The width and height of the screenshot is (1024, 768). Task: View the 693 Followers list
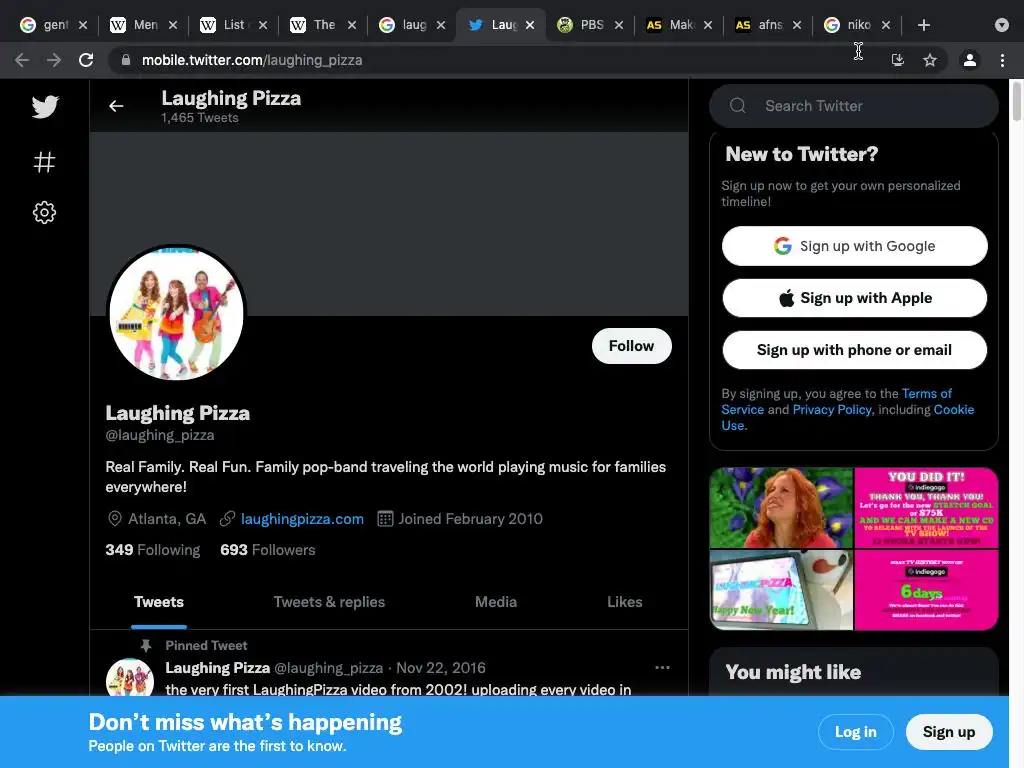point(268,550)
